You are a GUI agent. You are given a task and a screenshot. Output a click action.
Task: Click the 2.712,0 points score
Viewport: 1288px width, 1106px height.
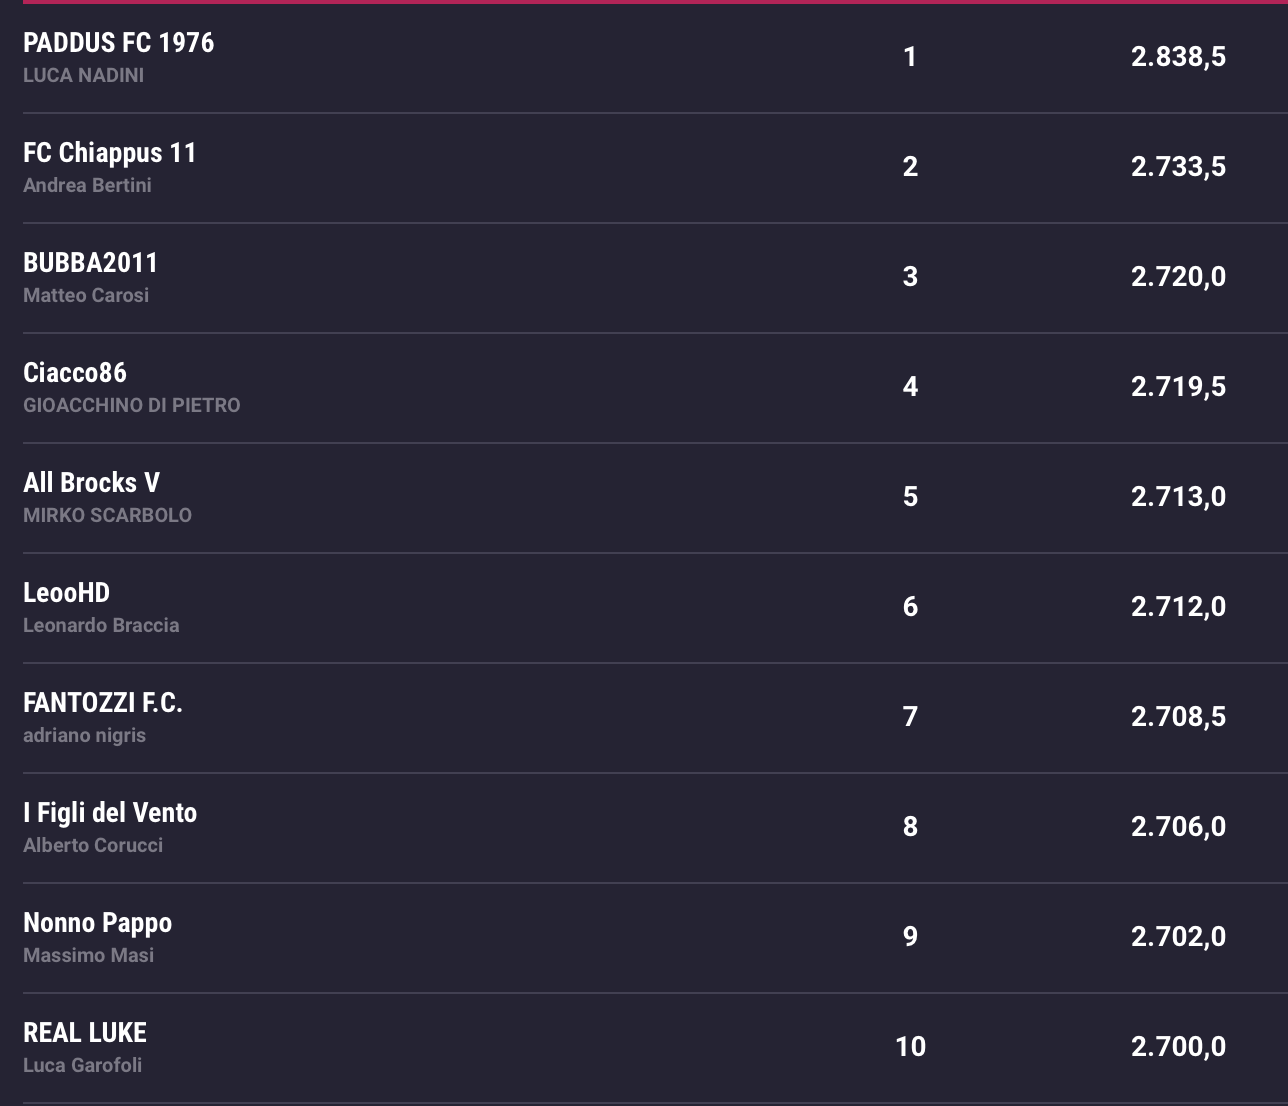point(1178,607)
